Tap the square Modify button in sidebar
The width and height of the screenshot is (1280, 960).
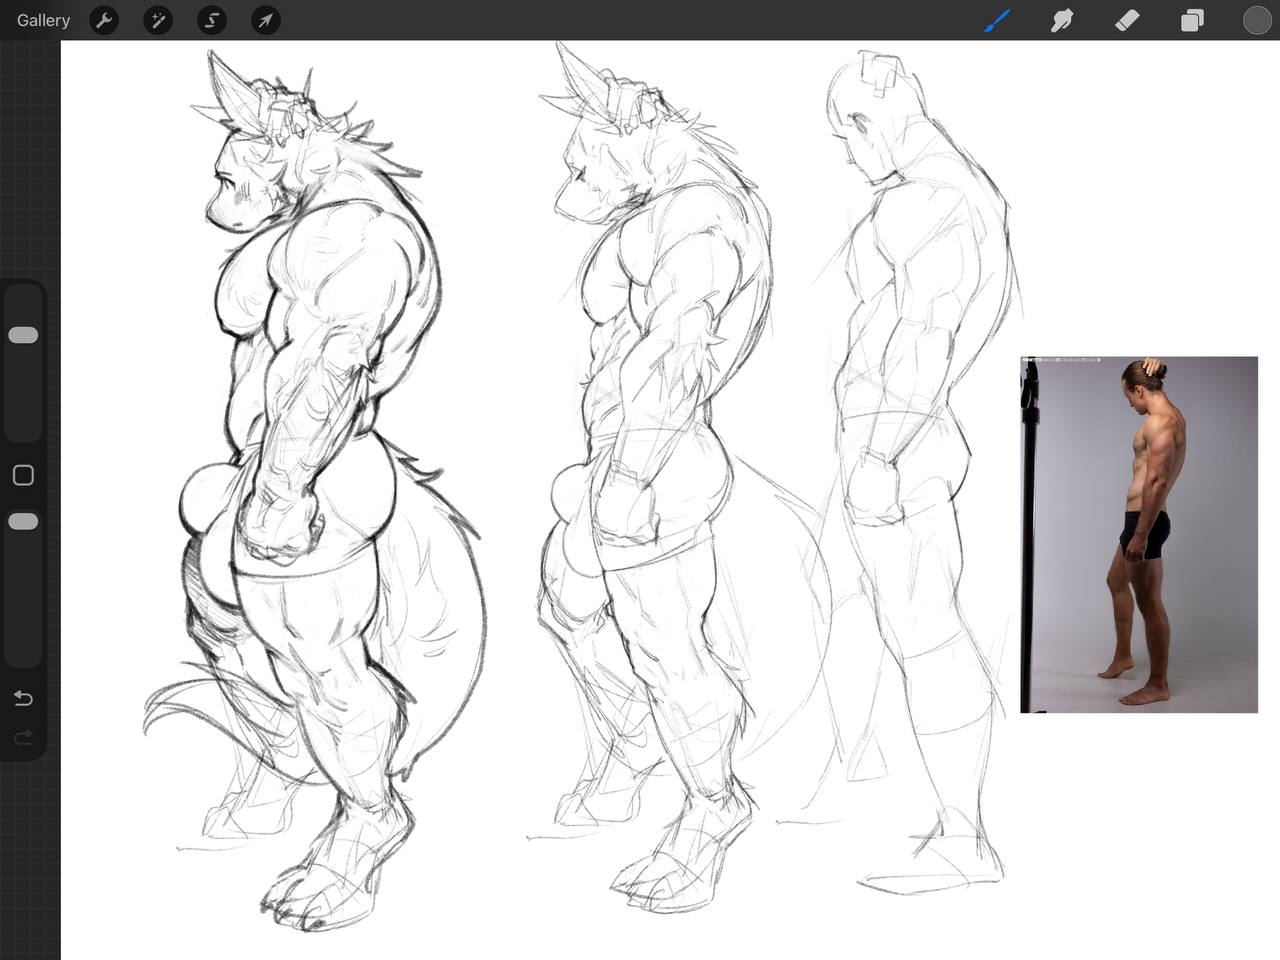coord(23,475)
